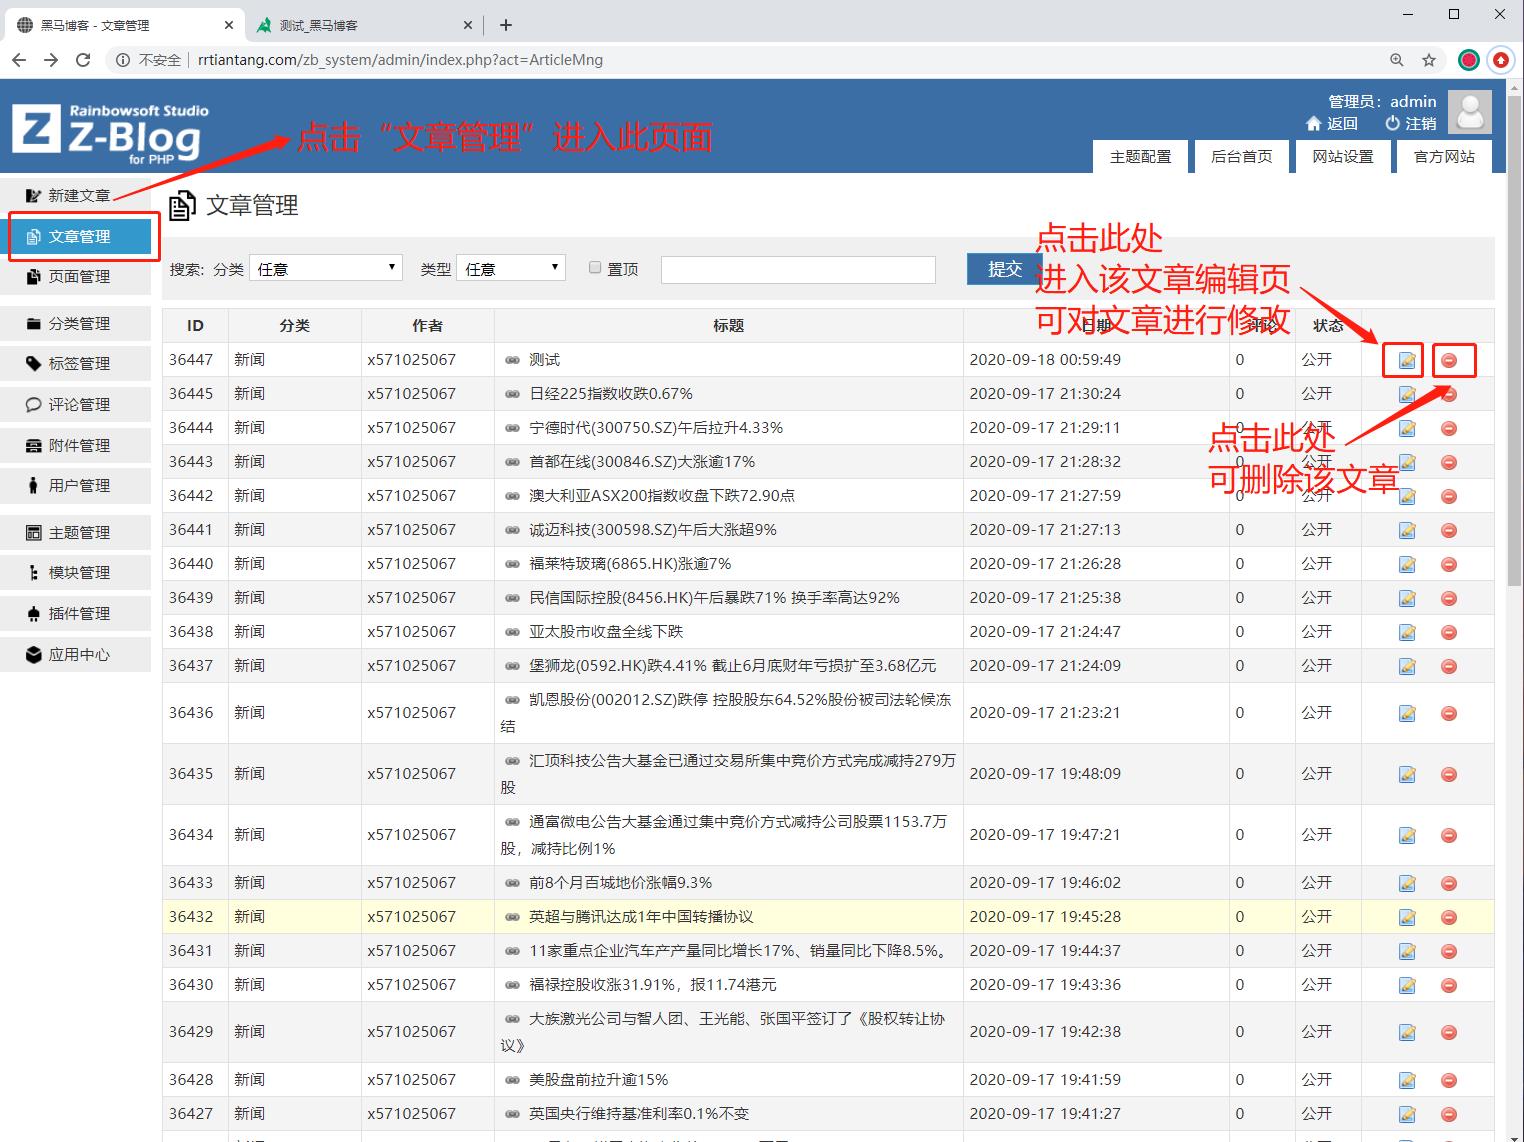Viewport: 1524px width, 1142px height.
Task: Click the admin avatar picture
Action: coord(1470,112)
